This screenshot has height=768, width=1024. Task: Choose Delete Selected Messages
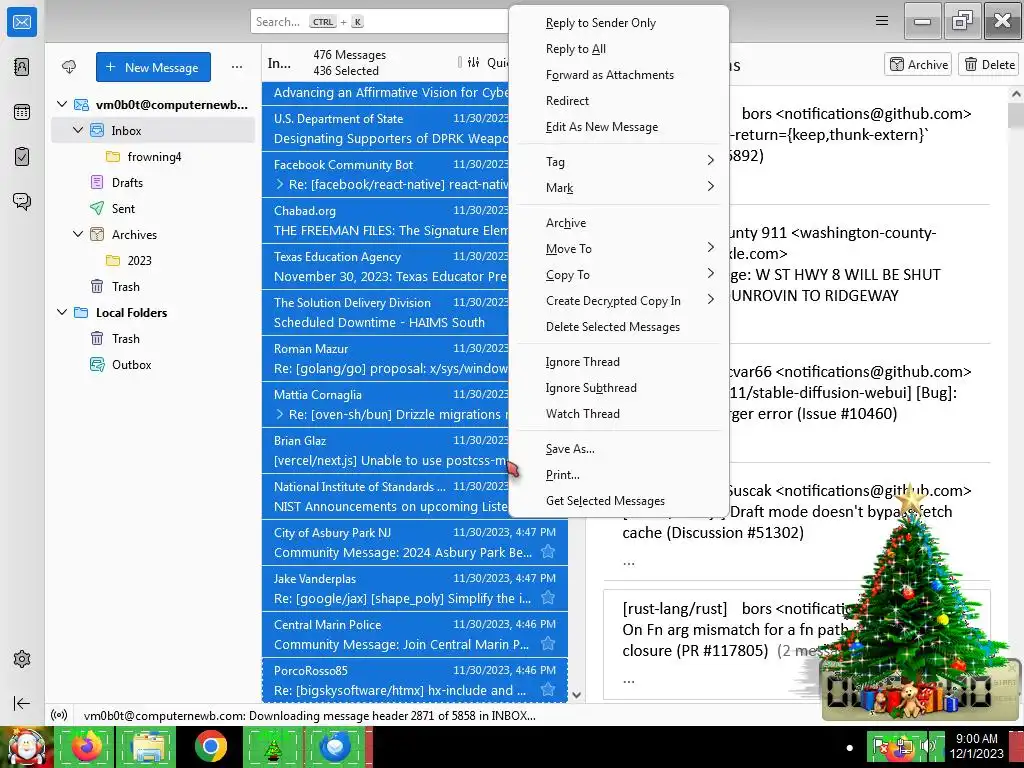point(618,327)
